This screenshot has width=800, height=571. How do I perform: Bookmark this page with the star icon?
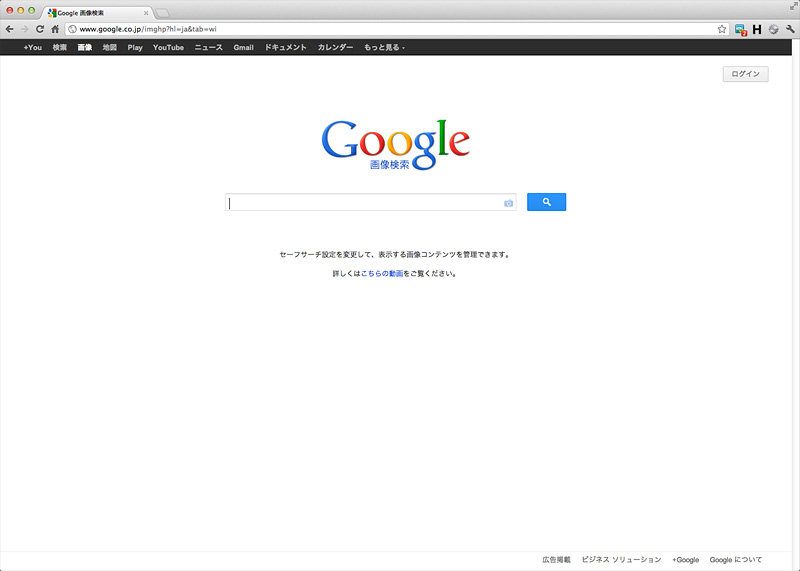[x=721, y=29]
